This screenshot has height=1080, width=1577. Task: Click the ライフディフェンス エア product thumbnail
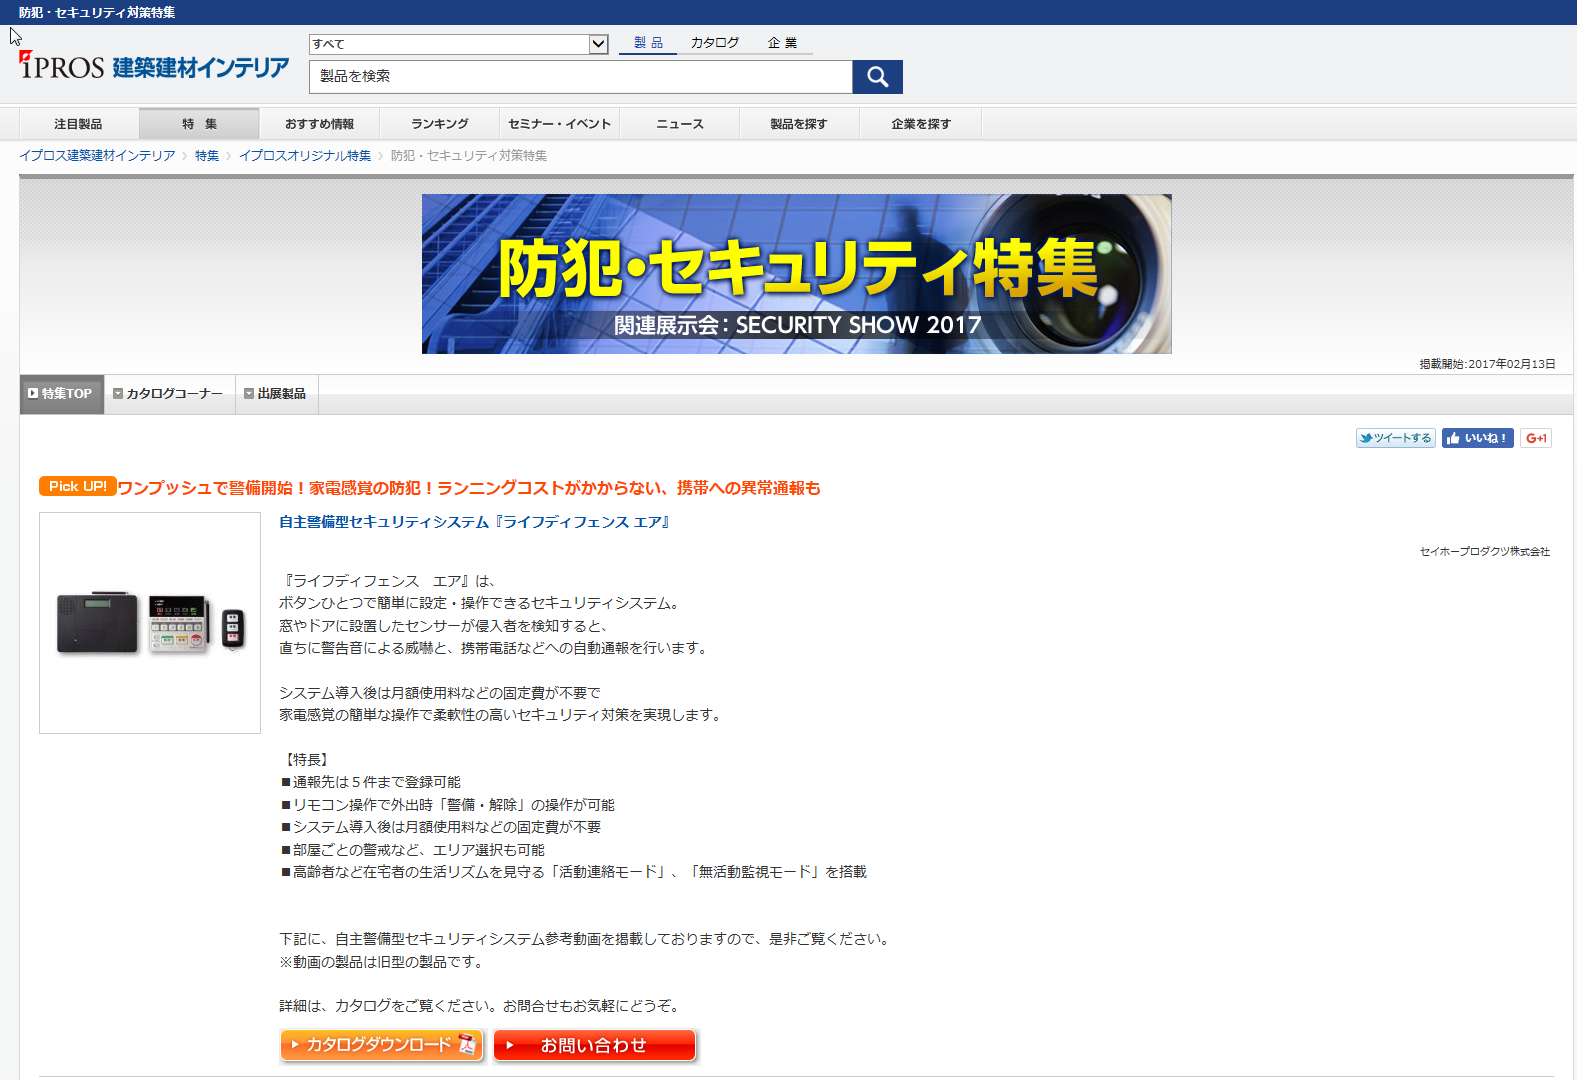[150, 623]
